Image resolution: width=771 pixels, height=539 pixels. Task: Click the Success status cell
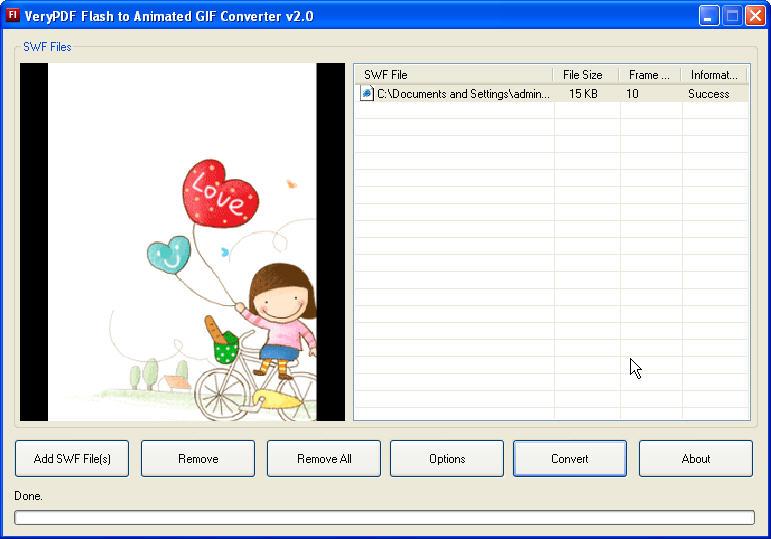(x=709, y=93)
